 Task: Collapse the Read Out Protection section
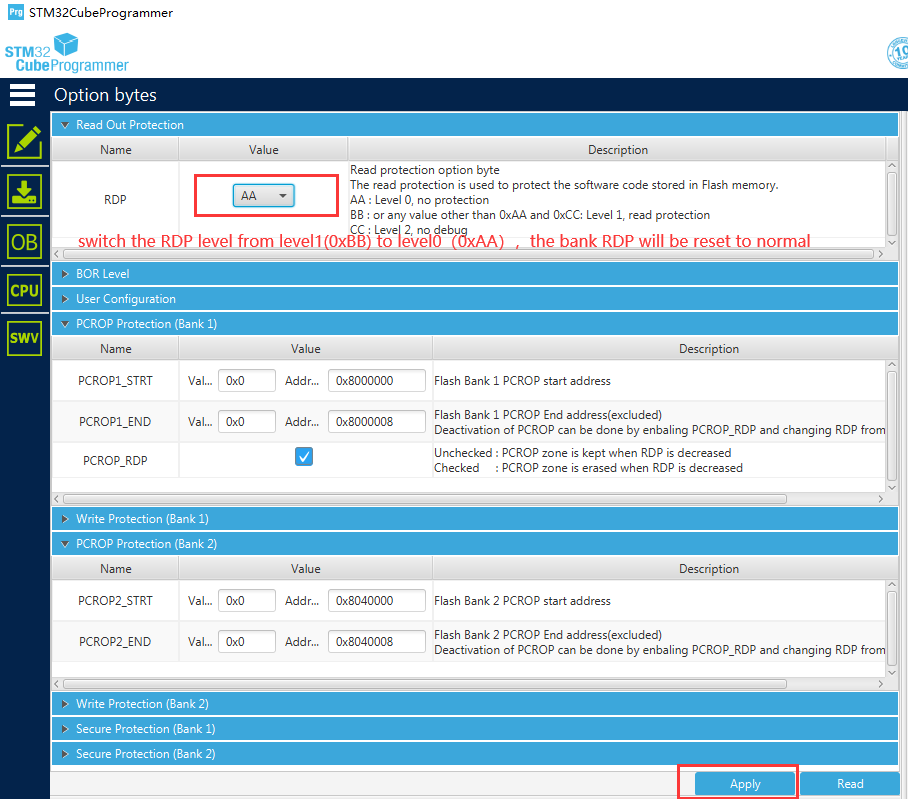(475, 125)
